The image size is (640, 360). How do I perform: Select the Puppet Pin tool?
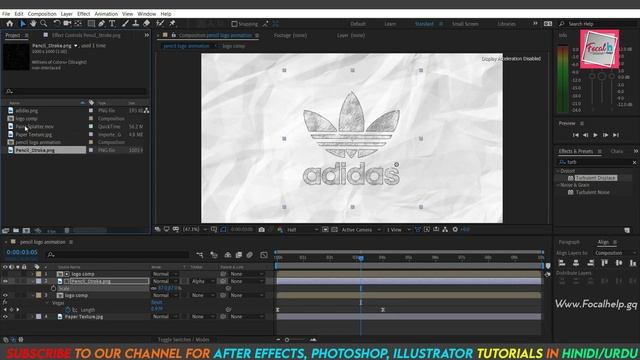click(172, 24)
